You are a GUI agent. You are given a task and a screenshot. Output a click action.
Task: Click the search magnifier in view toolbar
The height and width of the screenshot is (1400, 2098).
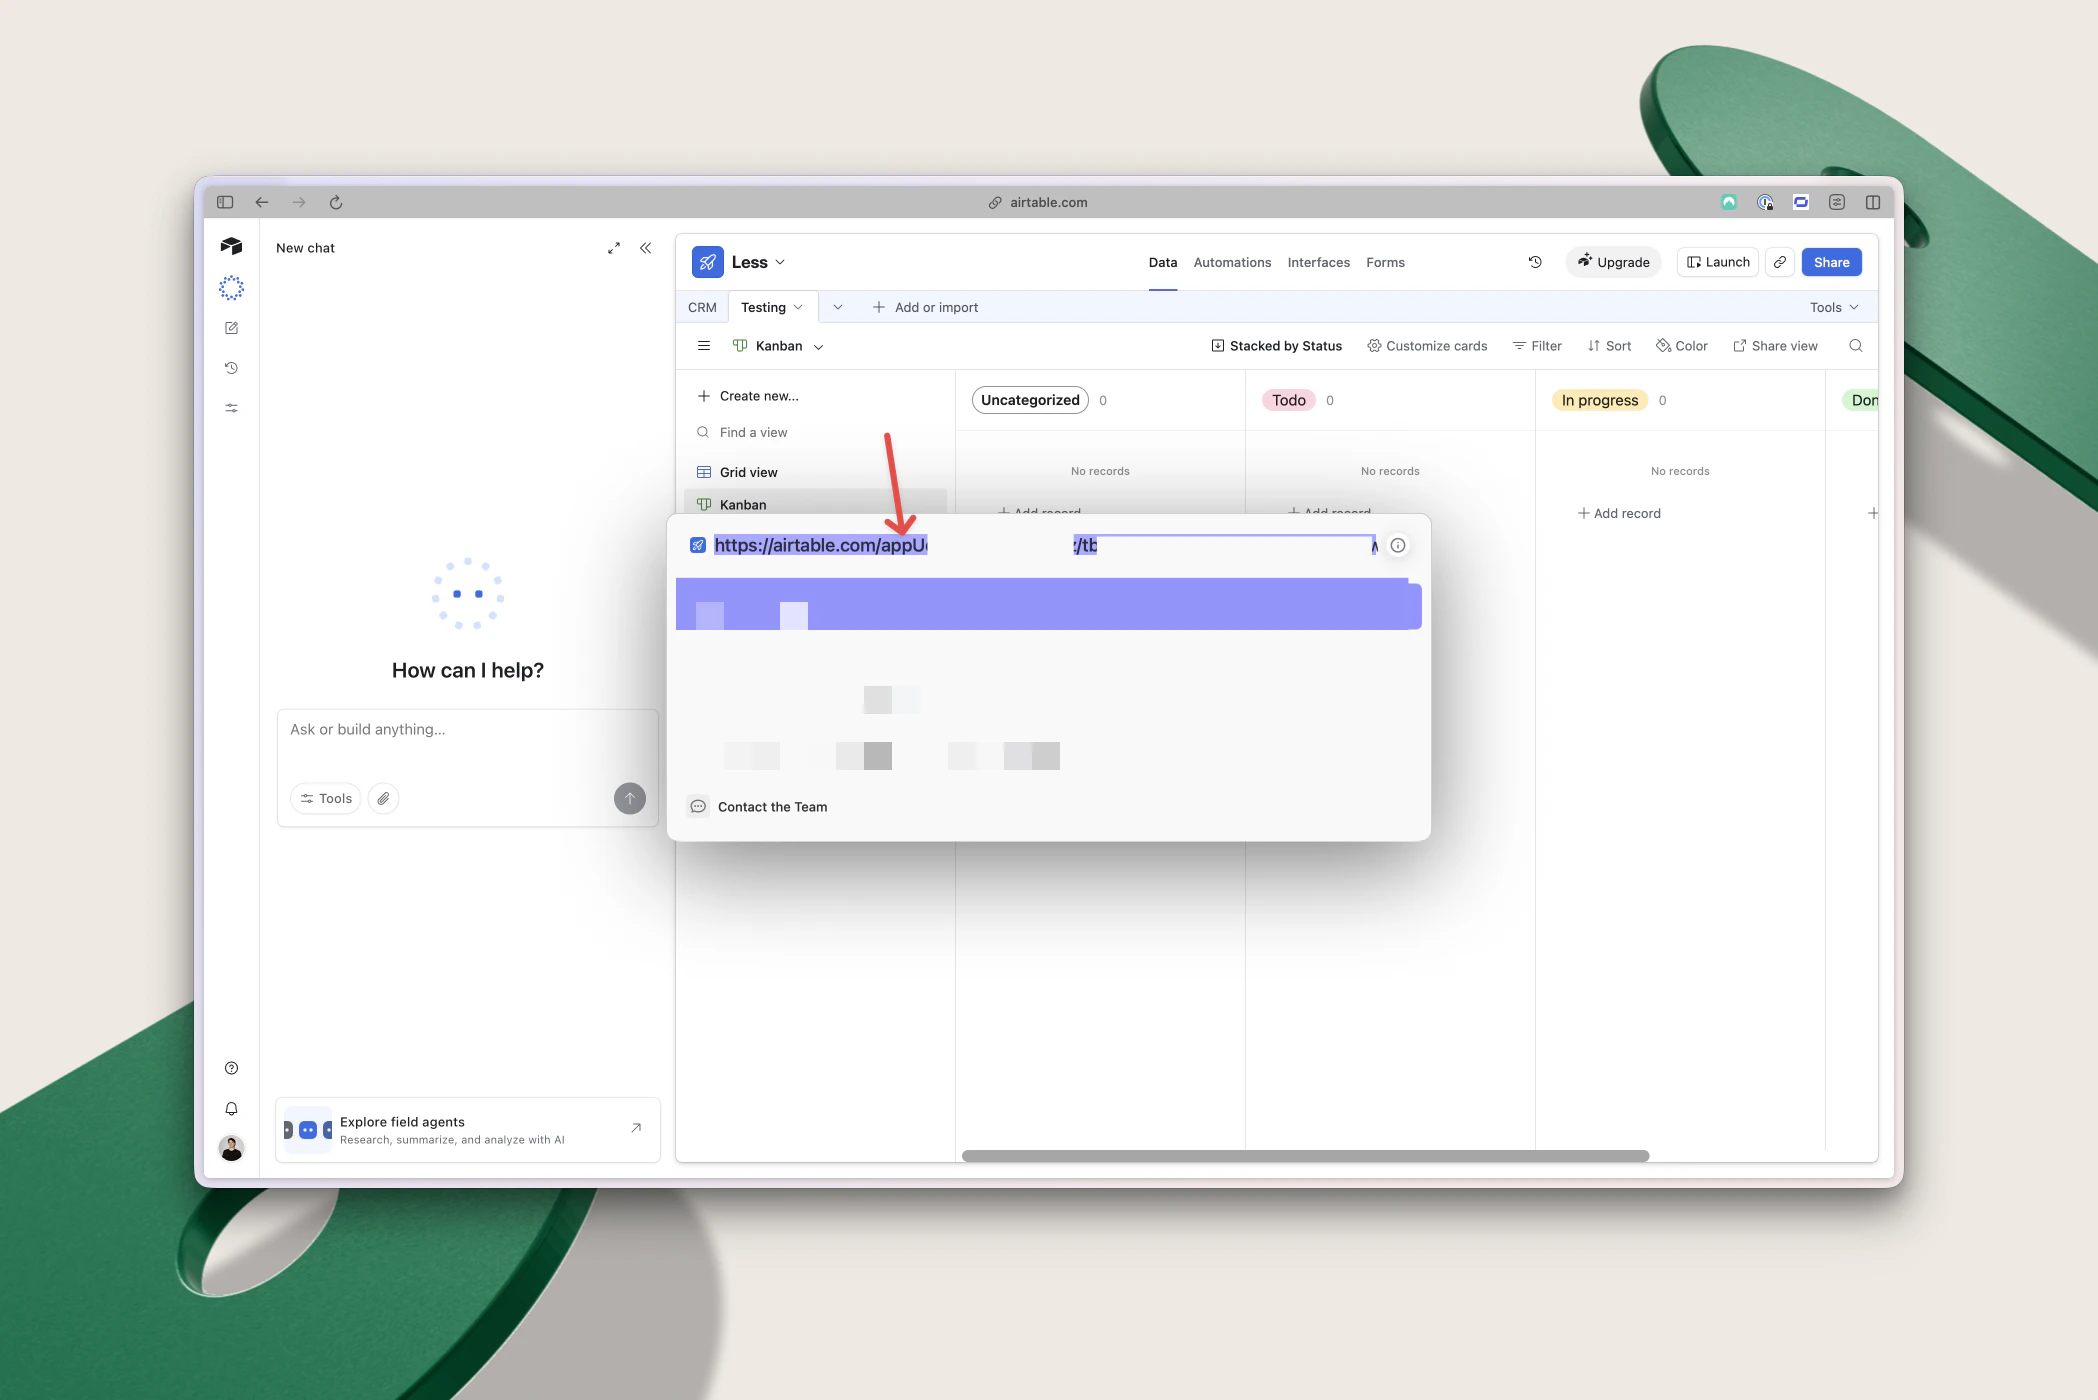pyautogui.click(x=1856, y=346)
